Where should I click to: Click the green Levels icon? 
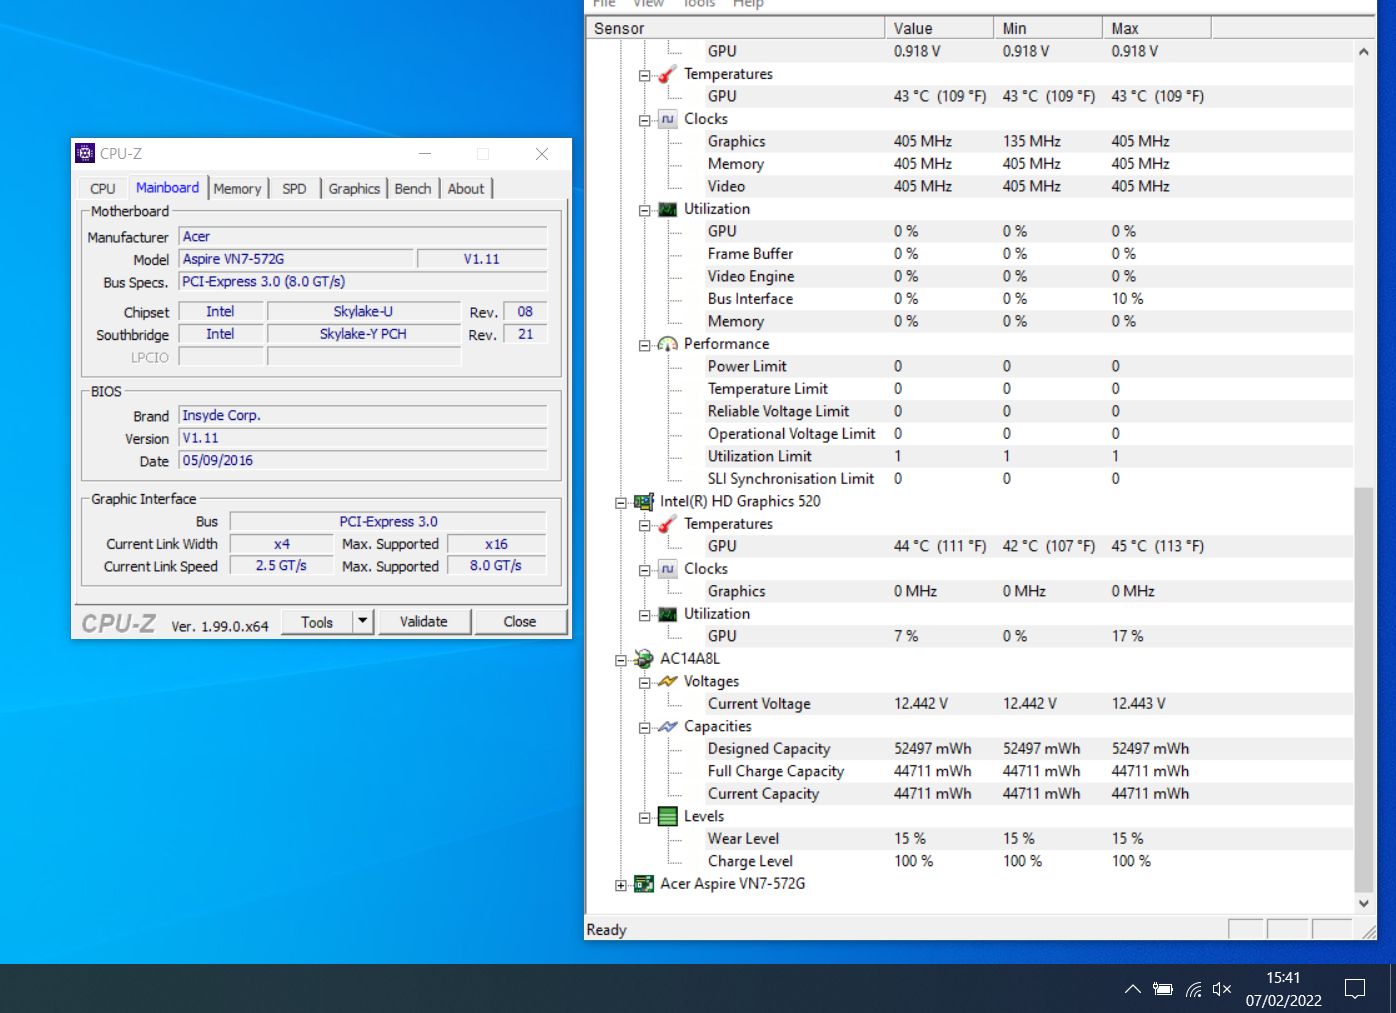[668, 817]
